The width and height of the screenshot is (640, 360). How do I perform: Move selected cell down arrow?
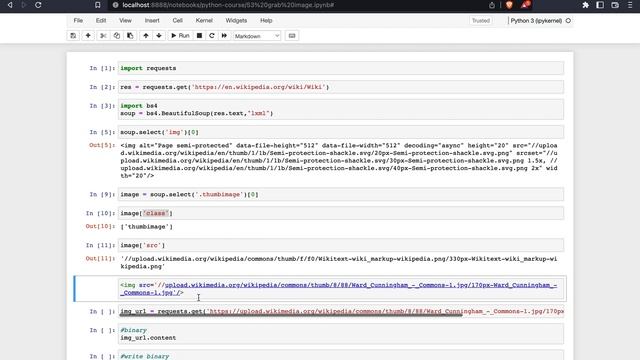[159, 36]
